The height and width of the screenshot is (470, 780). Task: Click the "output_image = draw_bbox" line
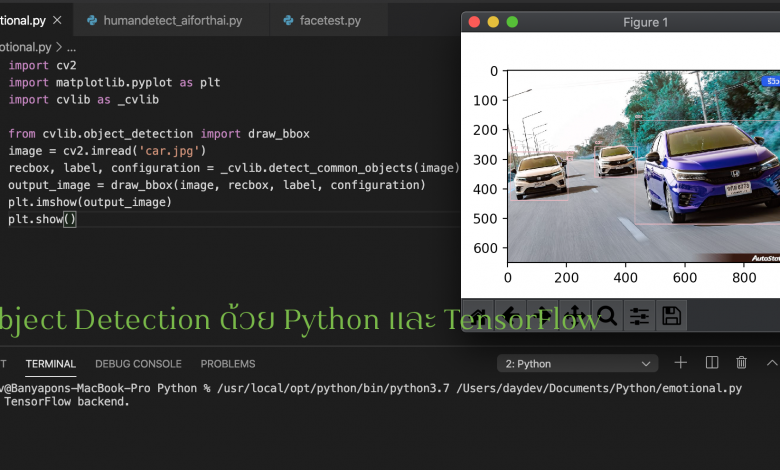pos(217,185)
